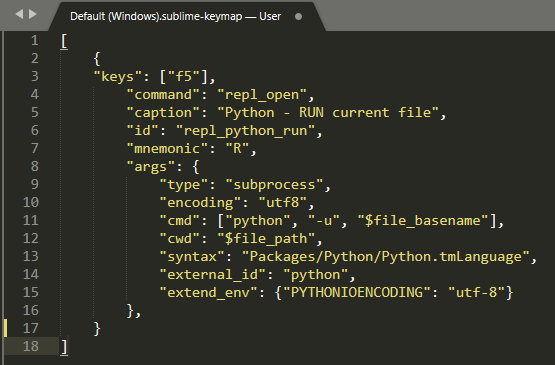Click the "encoding" key text
Image resolution: width=555 pixels, height=365 pixels.
coord(201,203)
